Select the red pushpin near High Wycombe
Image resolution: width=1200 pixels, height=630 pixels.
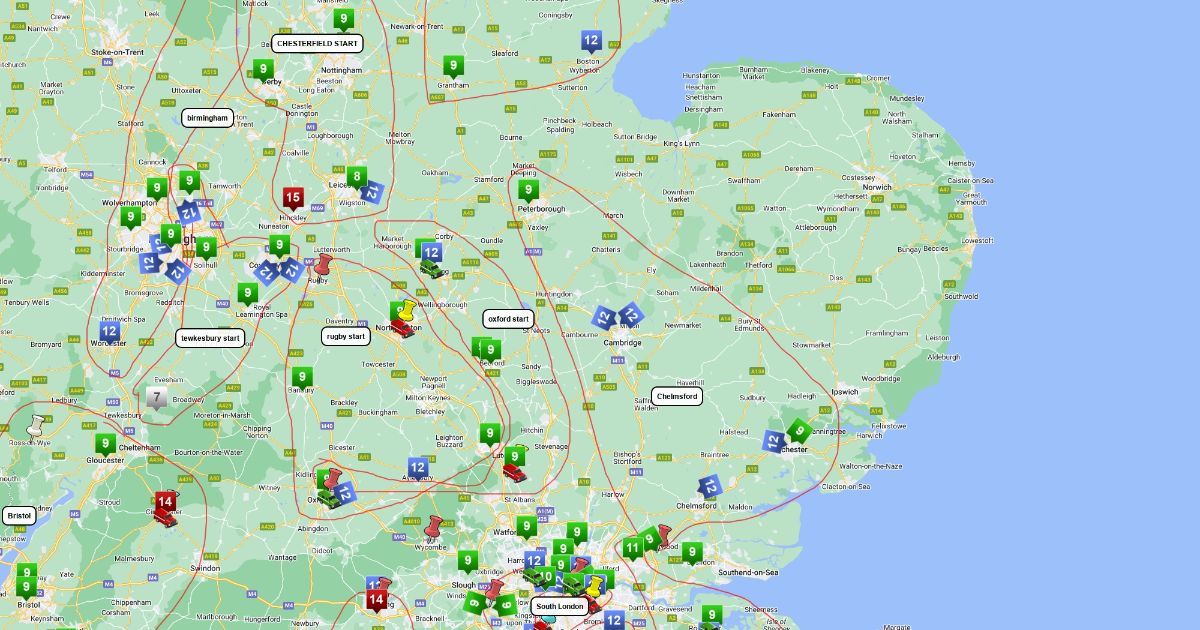[x=433, y=527]
